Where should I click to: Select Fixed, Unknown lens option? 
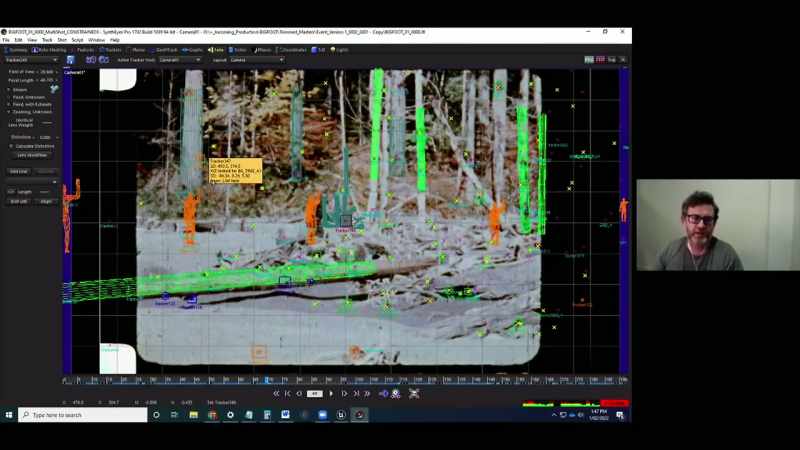(x=26, y=97)
